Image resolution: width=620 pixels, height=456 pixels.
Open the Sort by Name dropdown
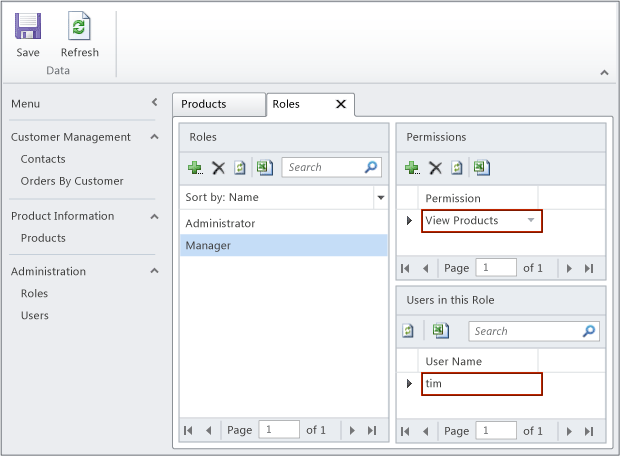point(381,197)
